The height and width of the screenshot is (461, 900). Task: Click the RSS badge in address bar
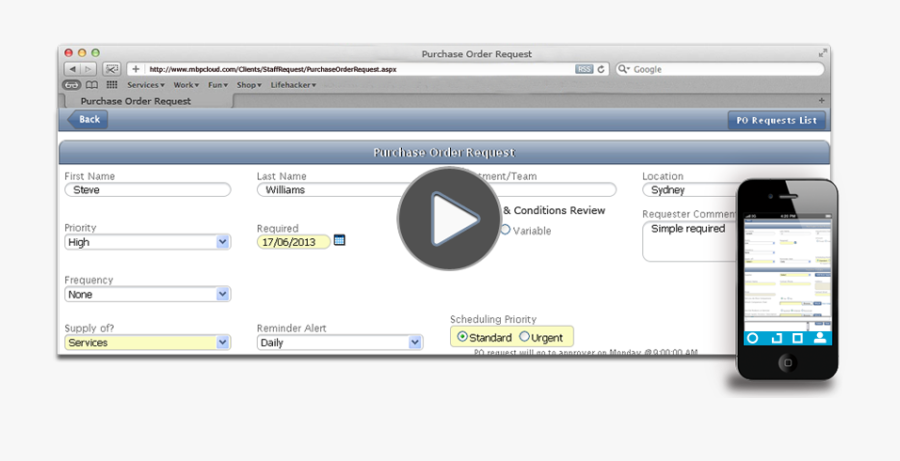point(584,69)
